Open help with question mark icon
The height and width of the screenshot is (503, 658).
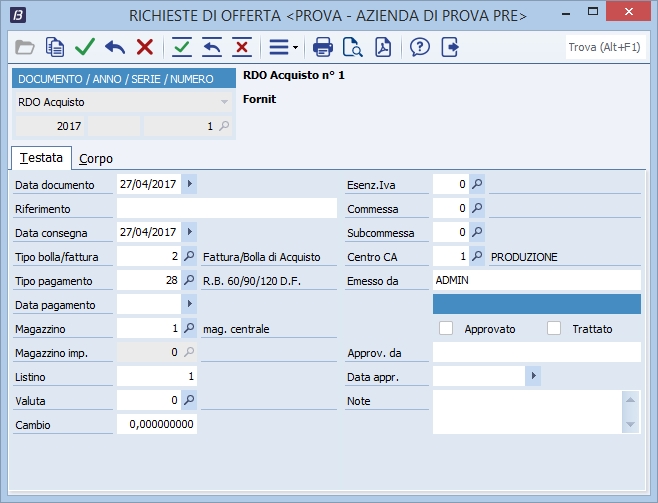tap(420, 47)
